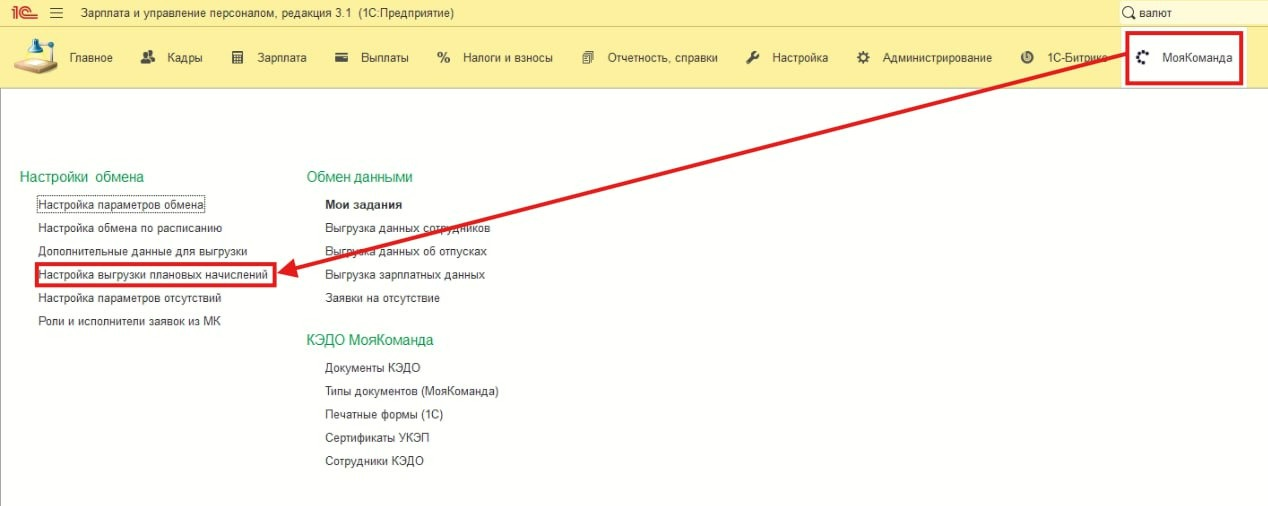1268x506 pixels.
Task: Click the 1С-Битрикс clock icon
Action: tap(1026, 57)
